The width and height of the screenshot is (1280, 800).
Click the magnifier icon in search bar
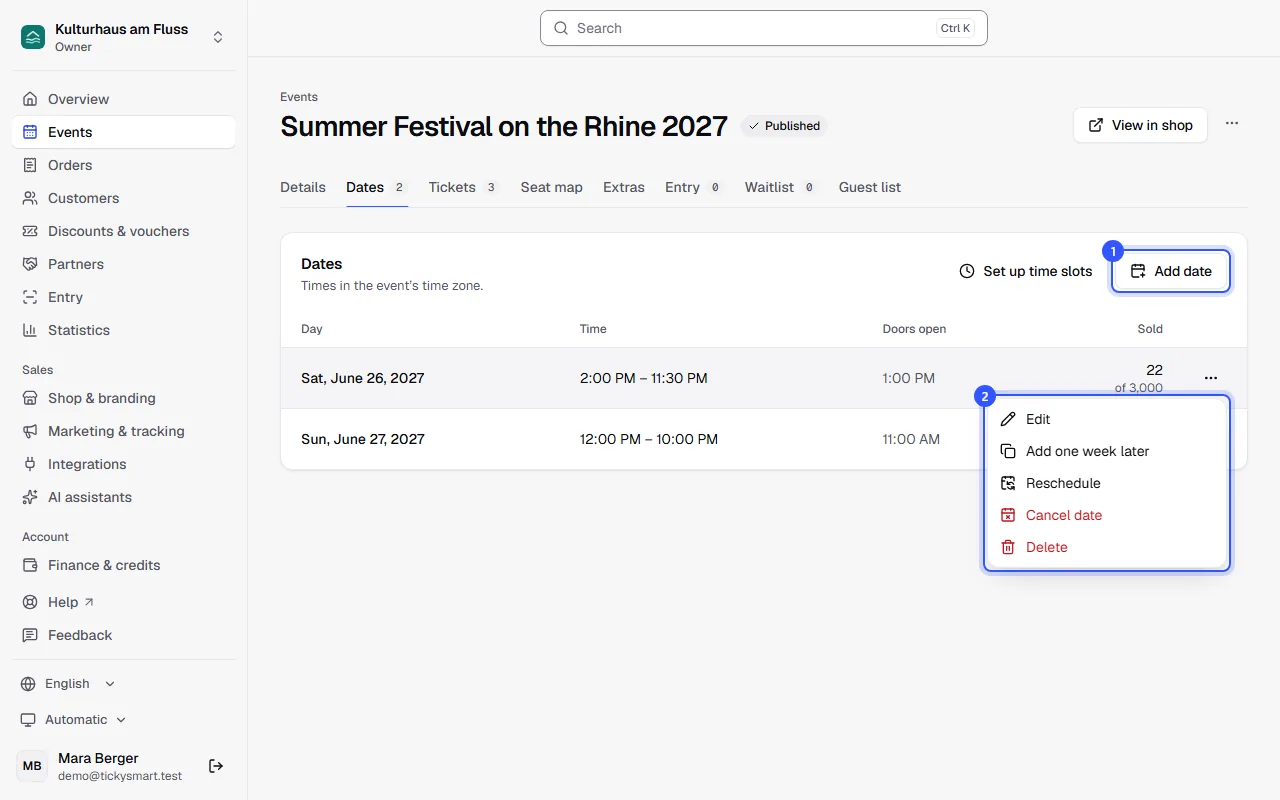coord(562,28)
